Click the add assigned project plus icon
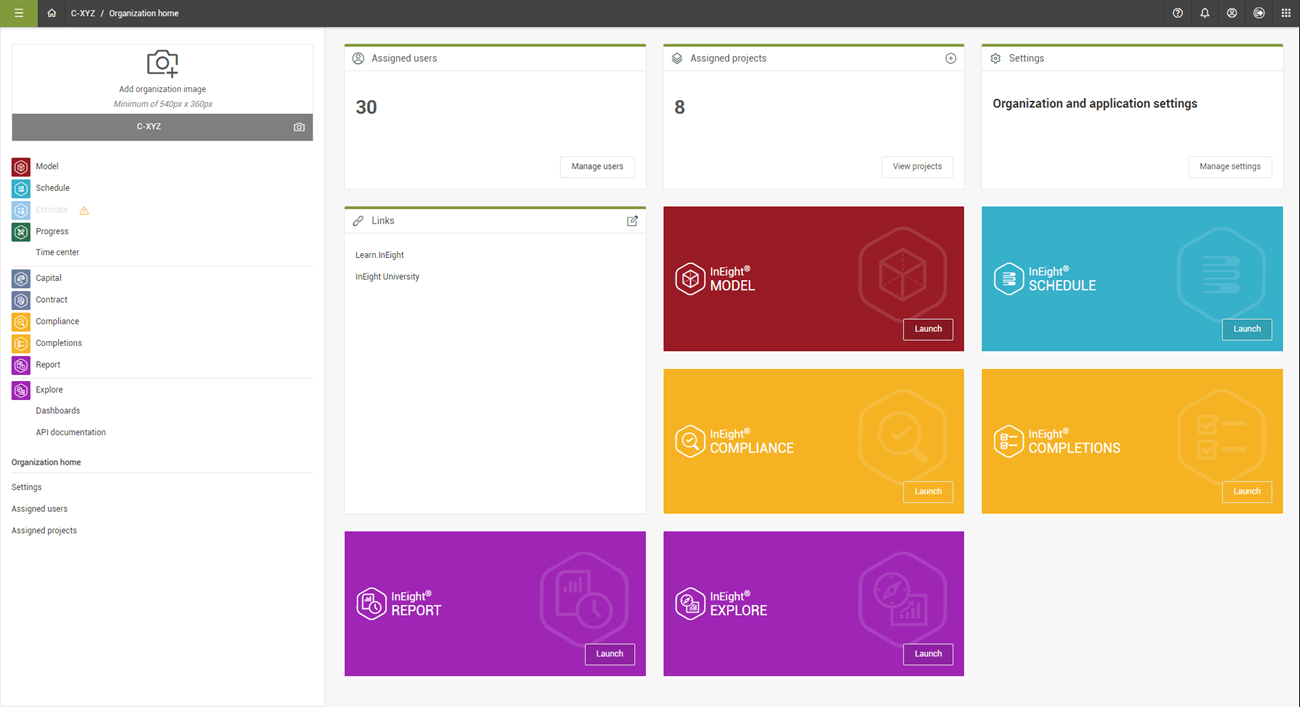The height and width of the screenshot is (707, 1300). point(950,58)
